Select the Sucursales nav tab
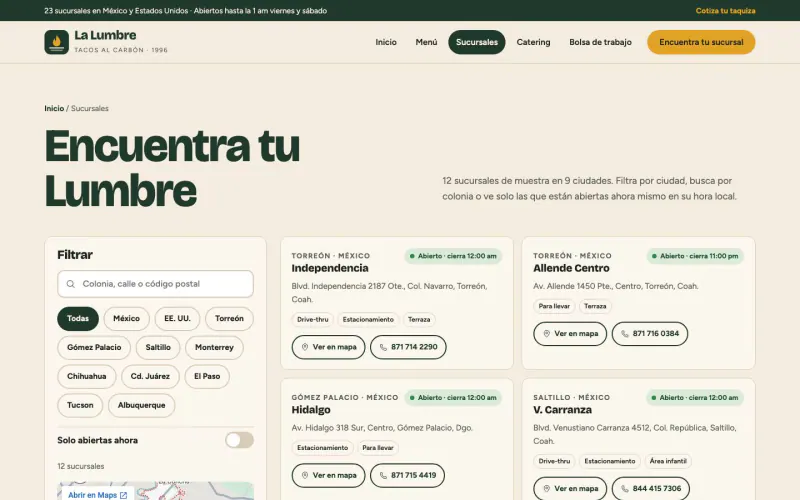This screenshot has height=500, width=800. click(477, 42)
